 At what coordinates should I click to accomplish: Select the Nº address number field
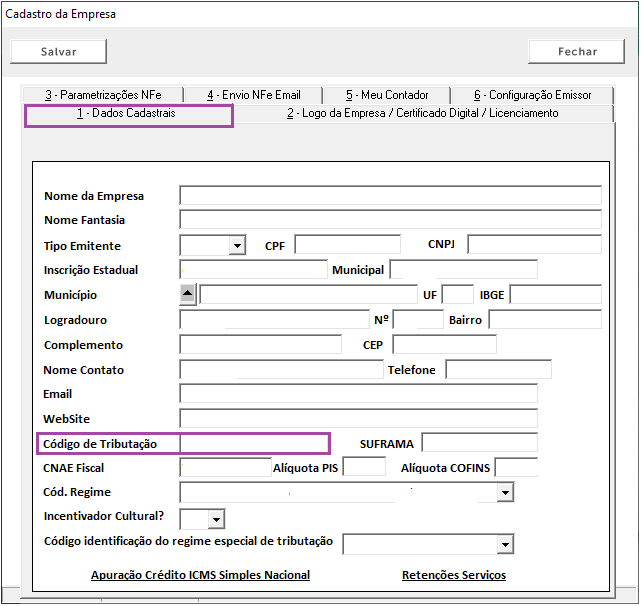coord(418,319)
